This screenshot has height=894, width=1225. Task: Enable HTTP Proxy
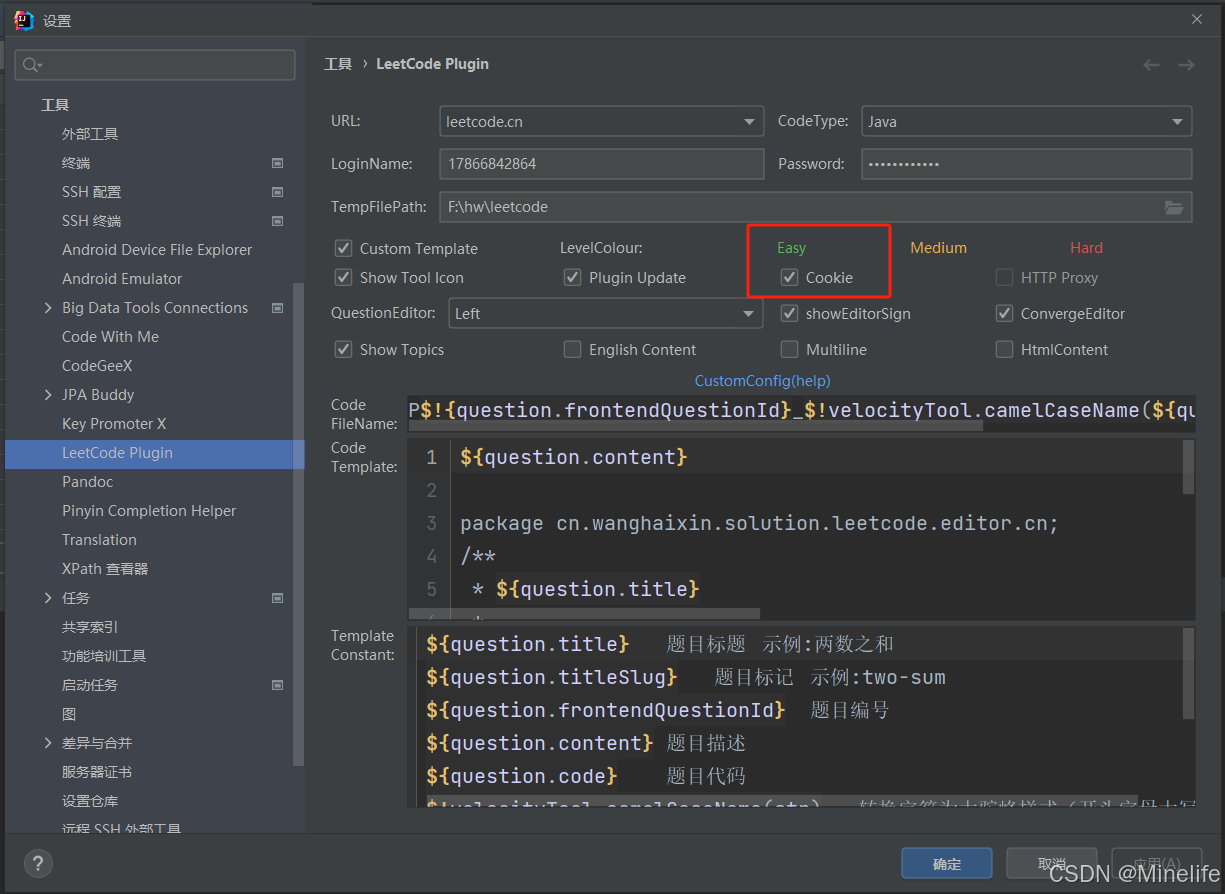click(x=1004, y=277)
